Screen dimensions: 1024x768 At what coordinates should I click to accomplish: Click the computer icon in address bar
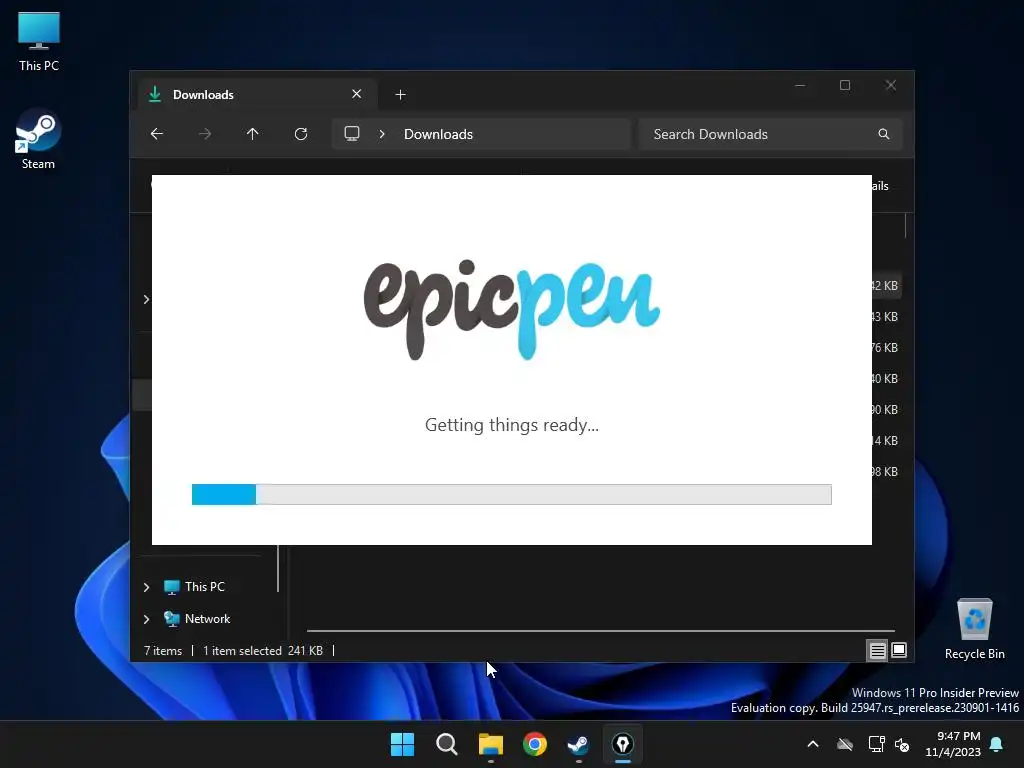pos(352,134)
